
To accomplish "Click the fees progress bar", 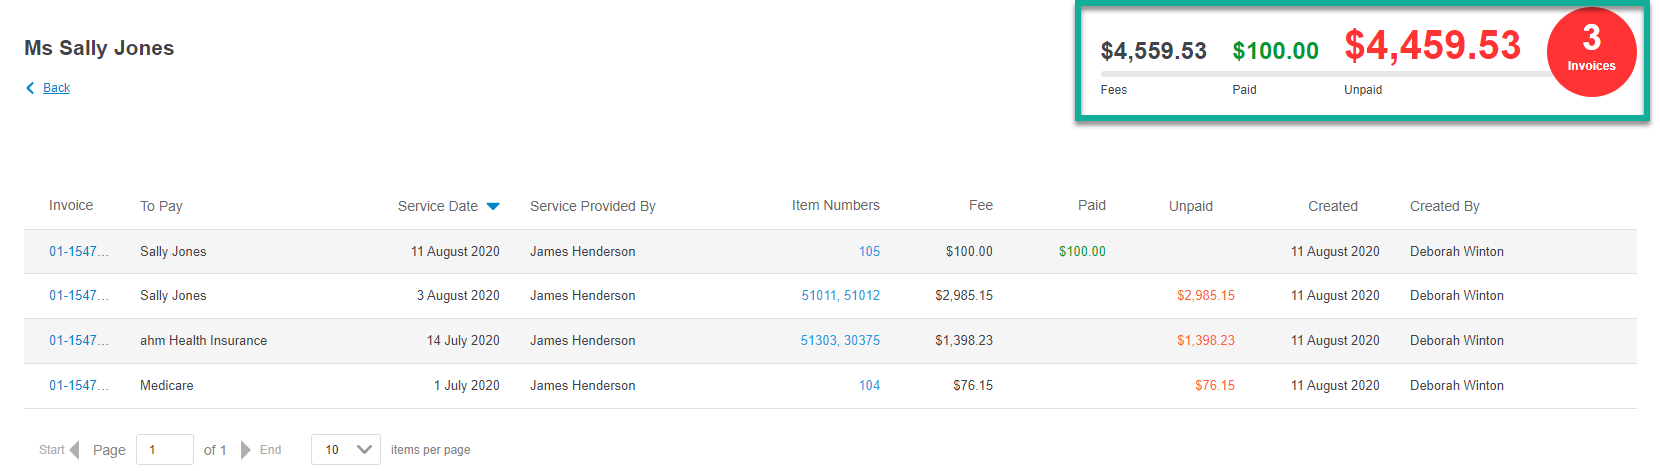I will point(1325,74).
